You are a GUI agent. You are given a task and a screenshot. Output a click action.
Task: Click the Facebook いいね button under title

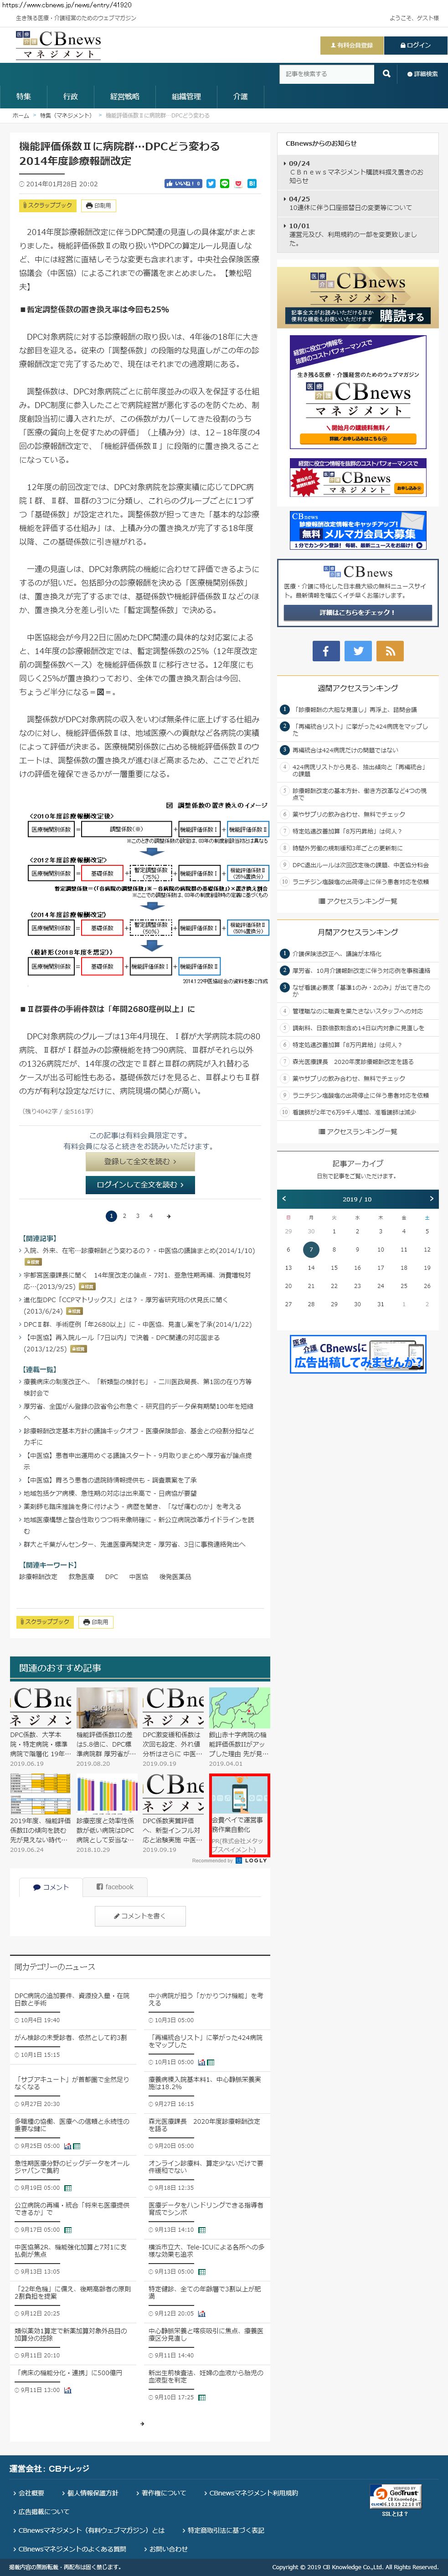tap(183, 184)
